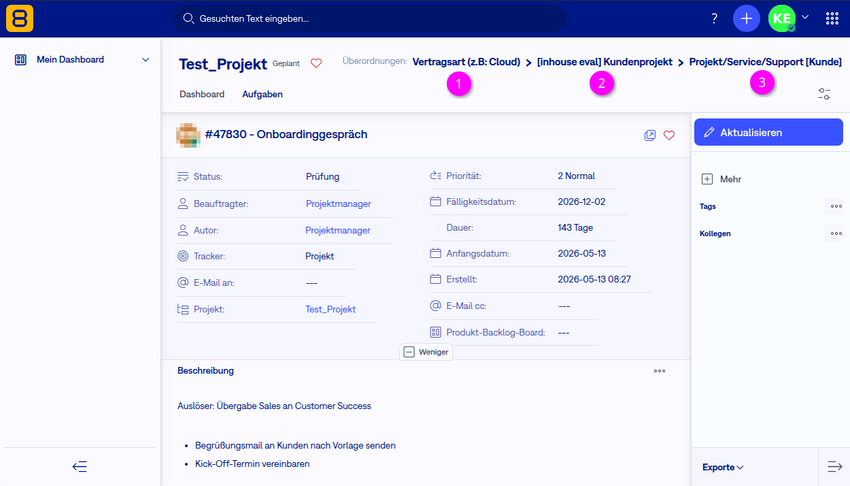Open the project settings sliders icon
850x486 pixels.
(824, 94)
